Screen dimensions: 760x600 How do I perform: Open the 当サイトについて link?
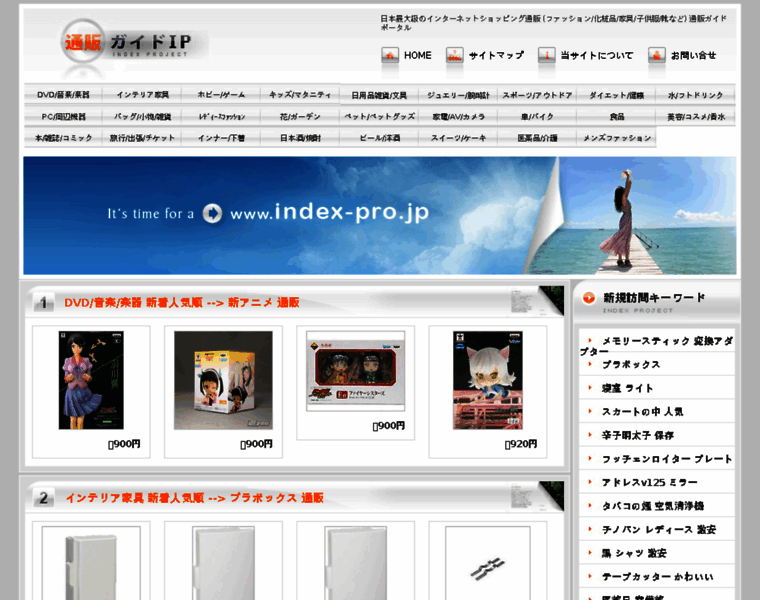(597, 55)
